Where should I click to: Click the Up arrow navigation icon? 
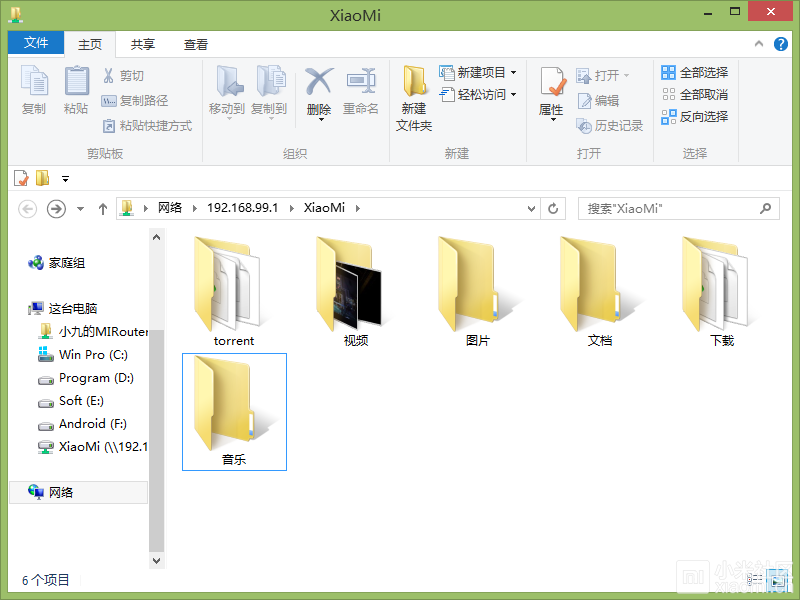[x=102, y=209]
